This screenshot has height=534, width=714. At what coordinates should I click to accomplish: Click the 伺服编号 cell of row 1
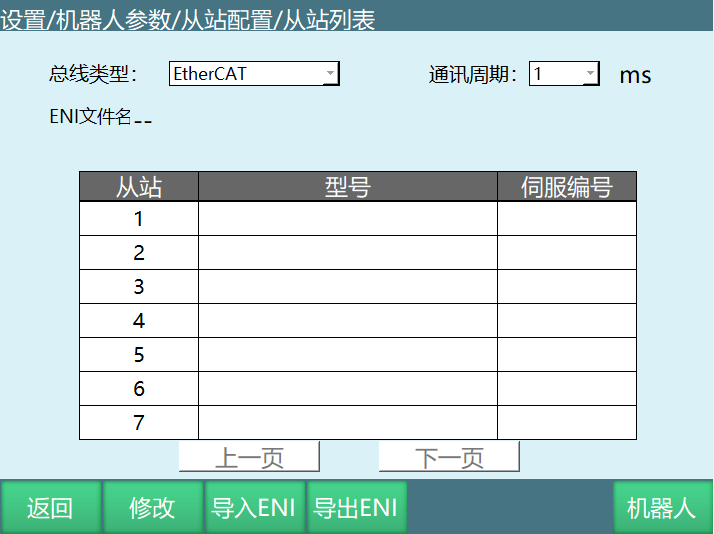tap(566, 219)
